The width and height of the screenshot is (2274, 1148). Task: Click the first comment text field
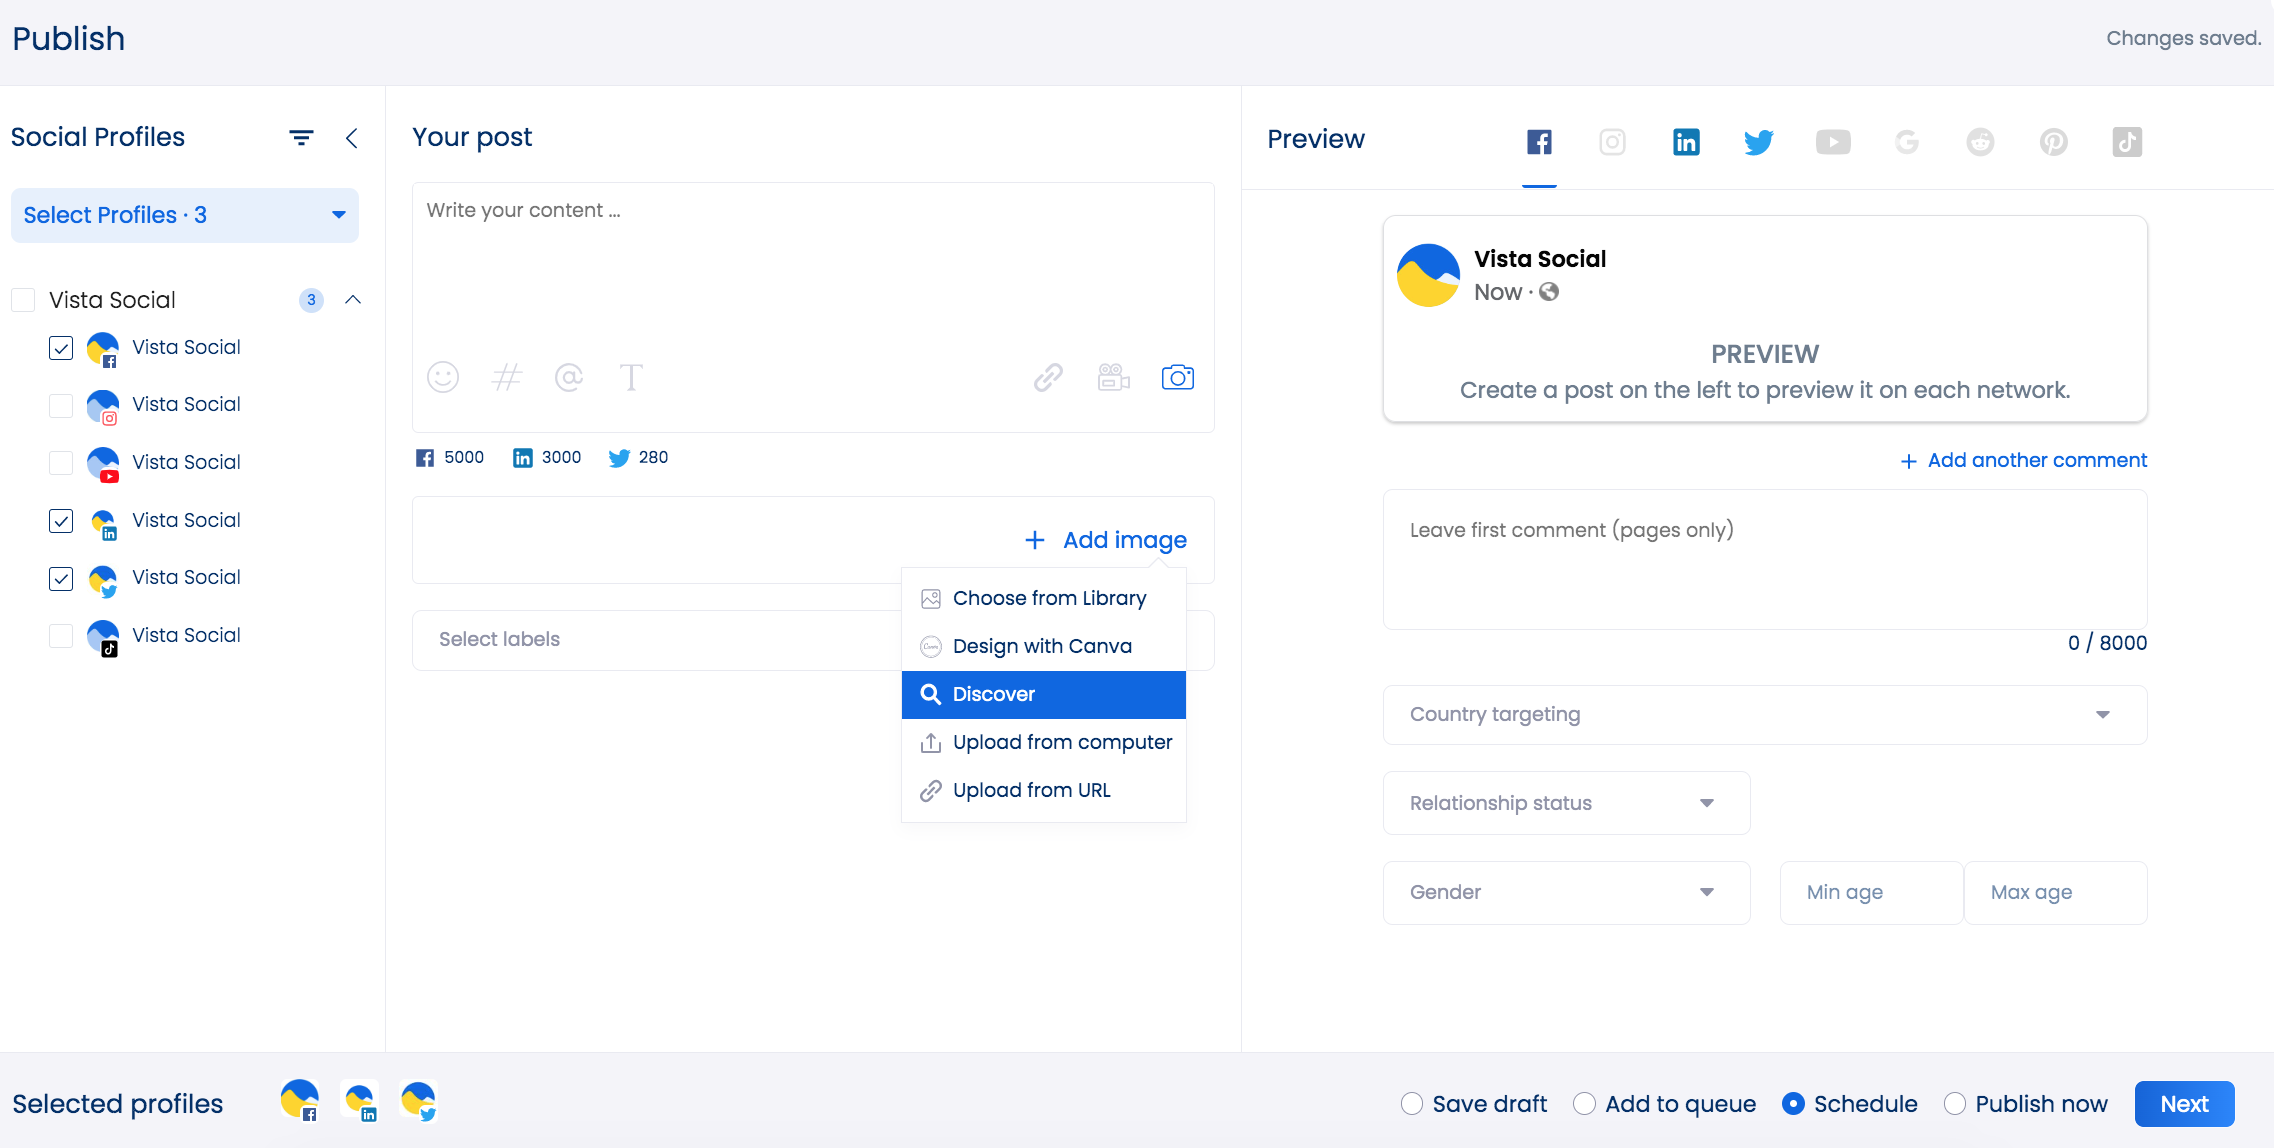(x=1764, y=558)
